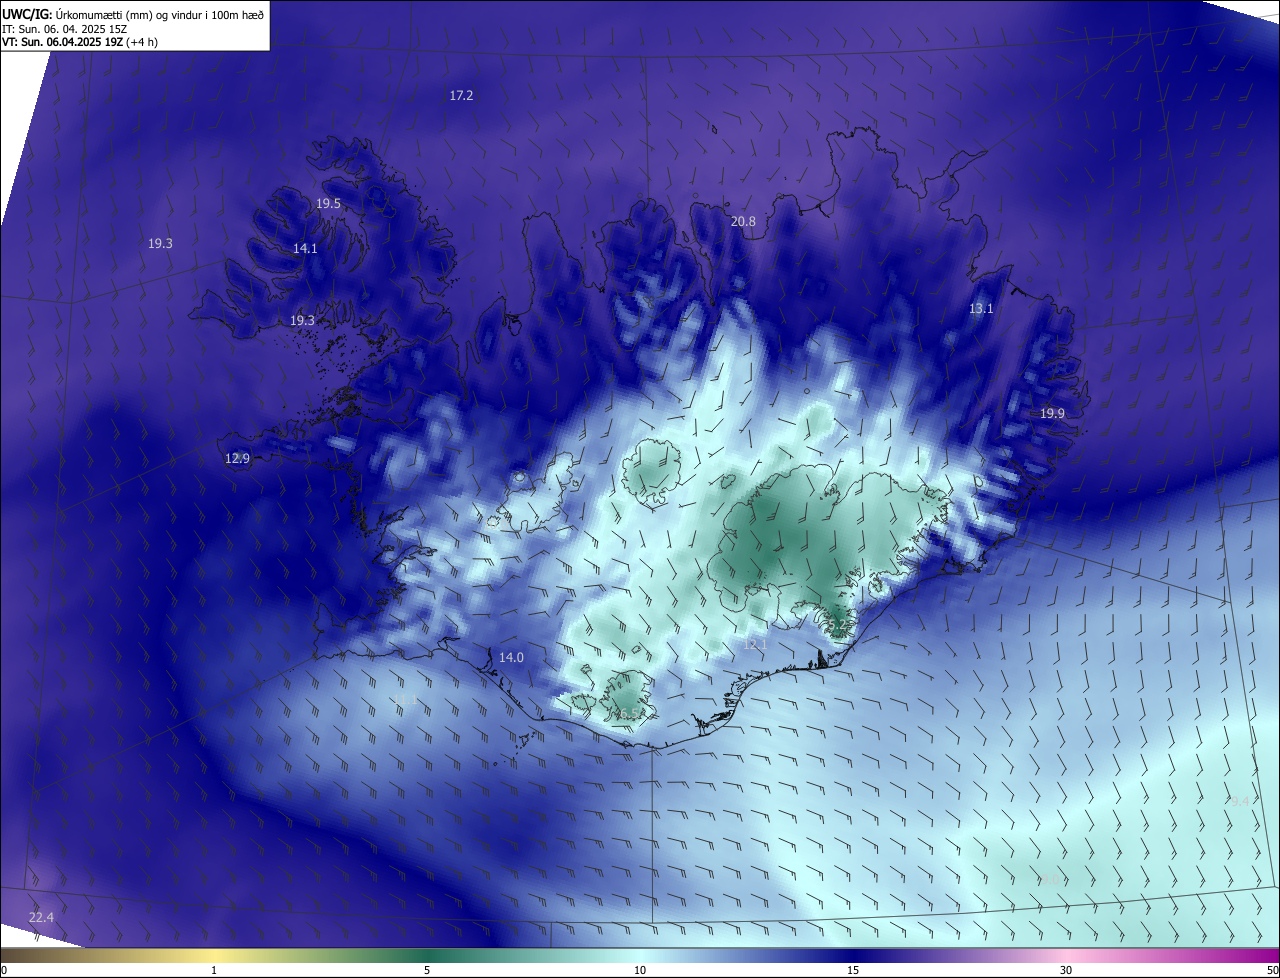
Task: Click the 1 tick on the color scale
Action: point(214,970)
